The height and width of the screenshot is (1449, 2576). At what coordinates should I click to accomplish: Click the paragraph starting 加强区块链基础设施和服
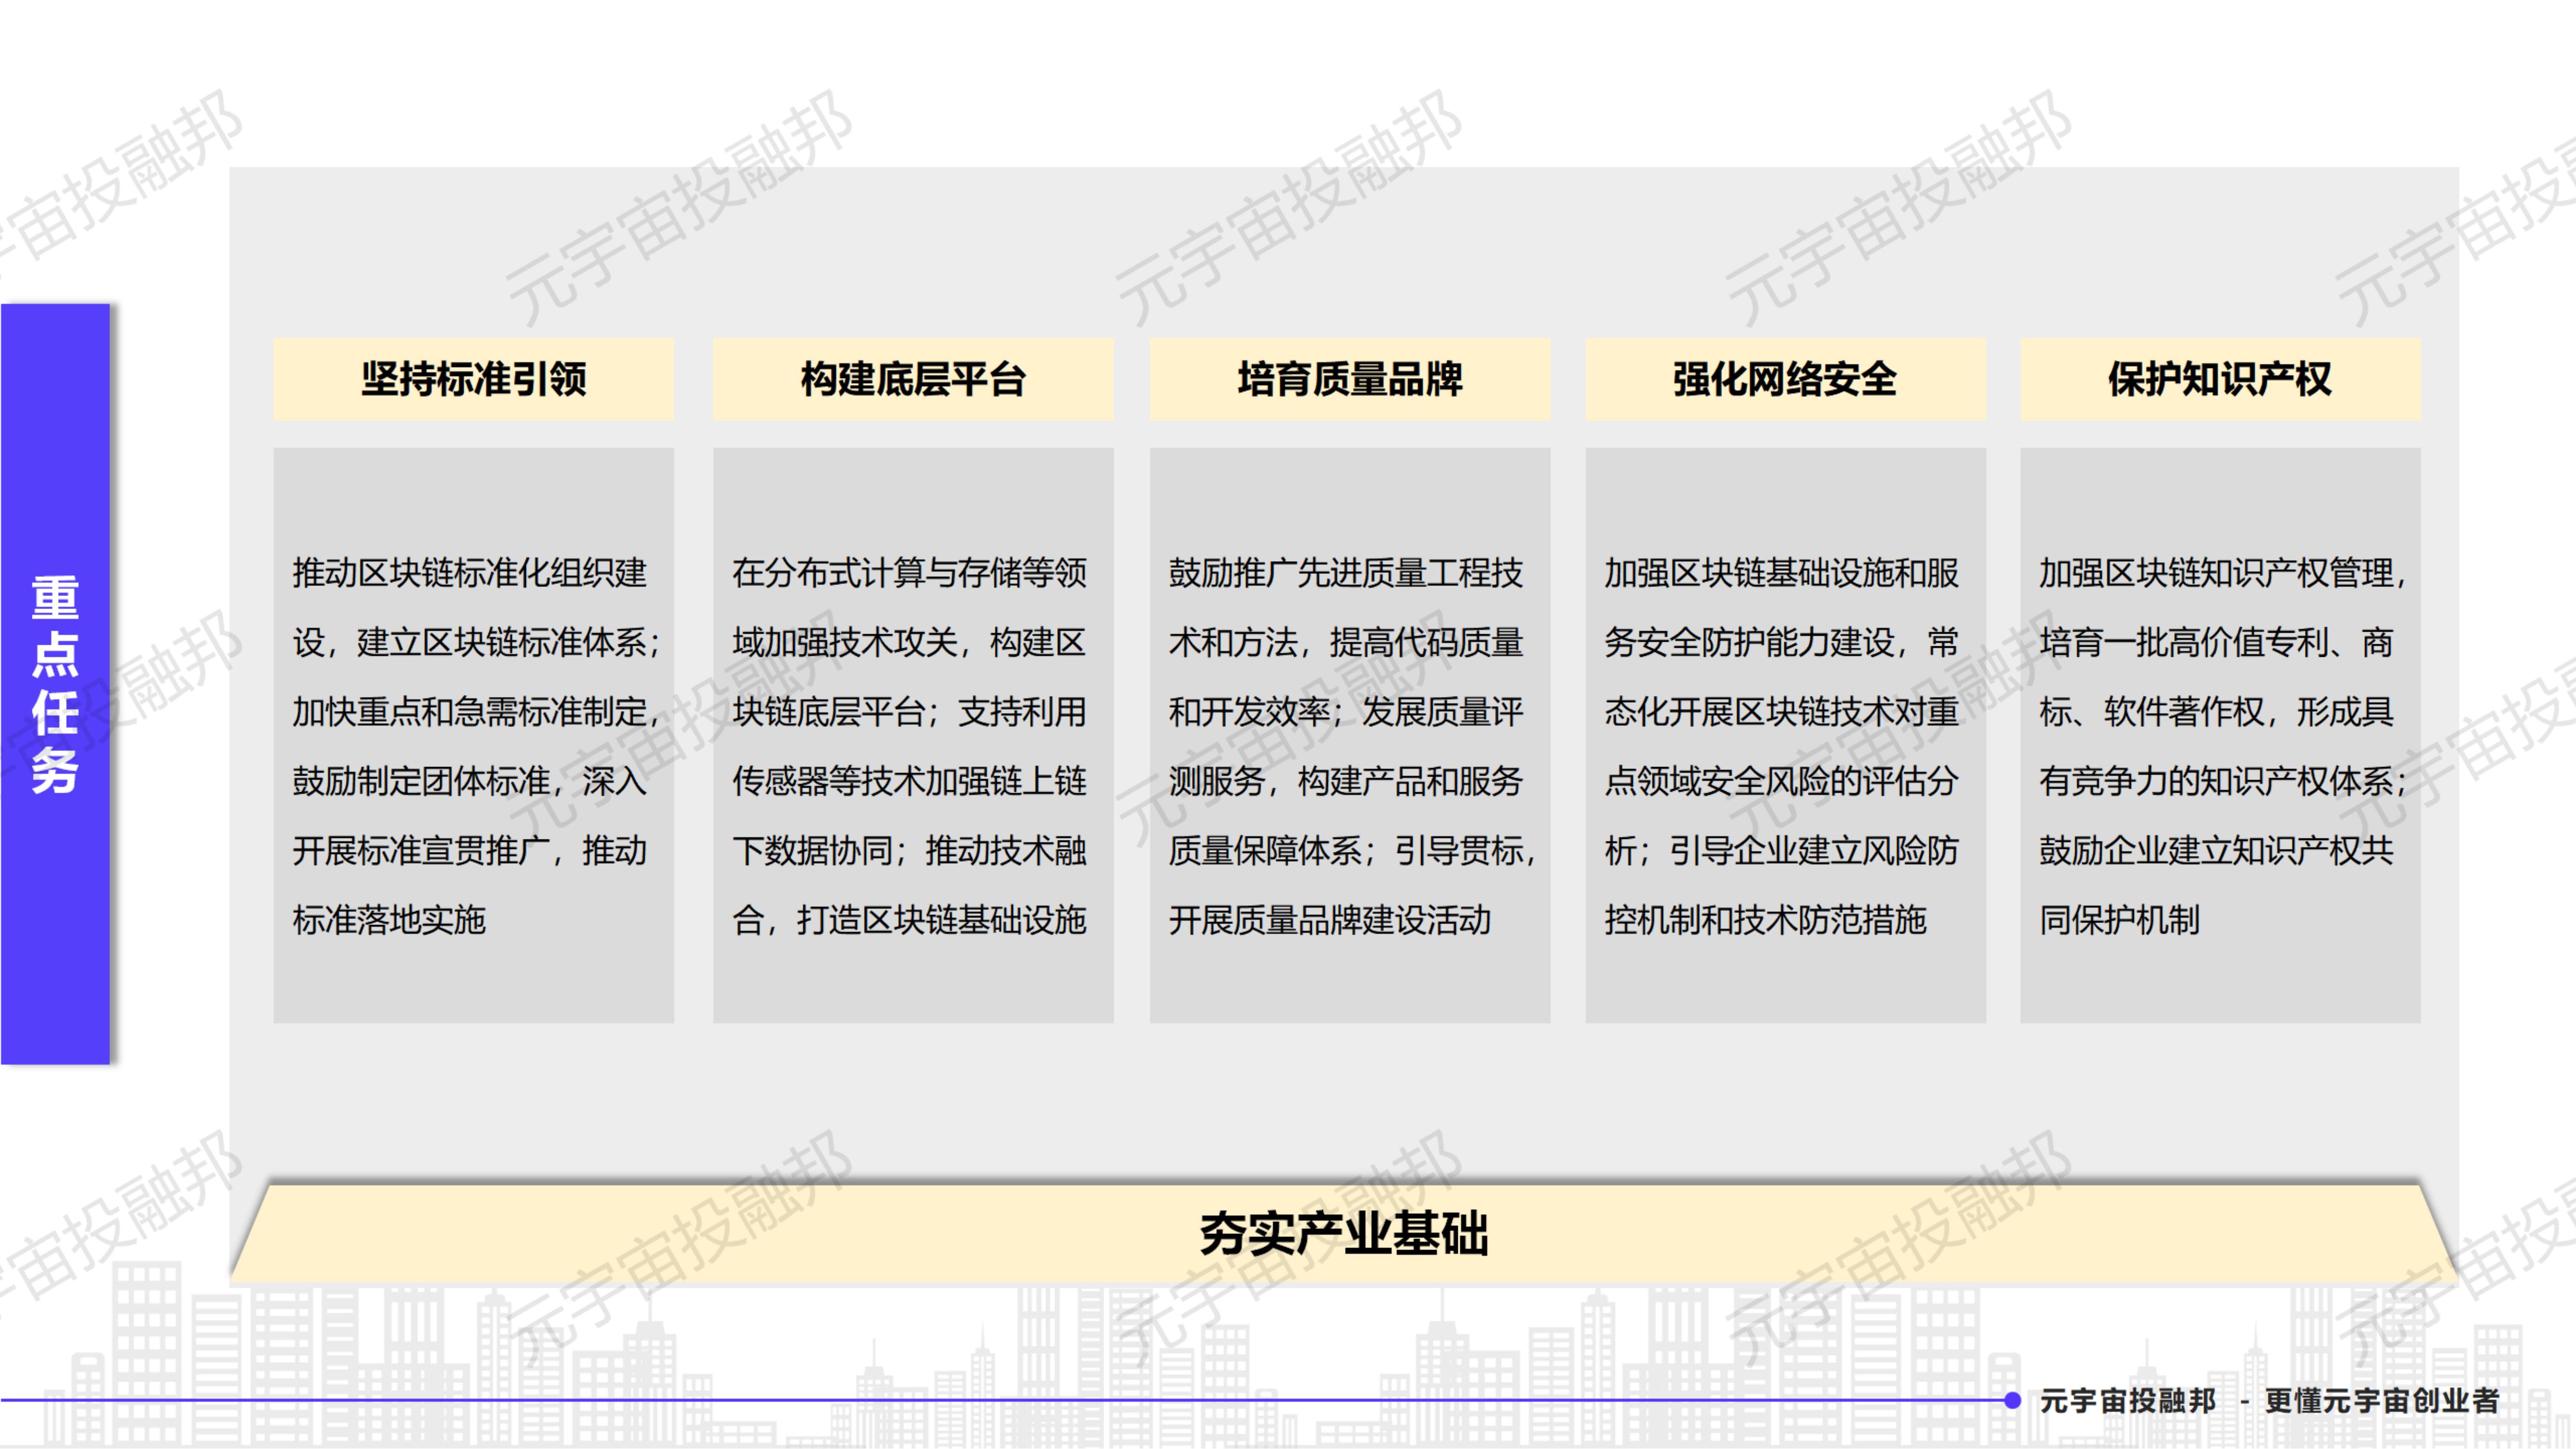pos(1781,746)
